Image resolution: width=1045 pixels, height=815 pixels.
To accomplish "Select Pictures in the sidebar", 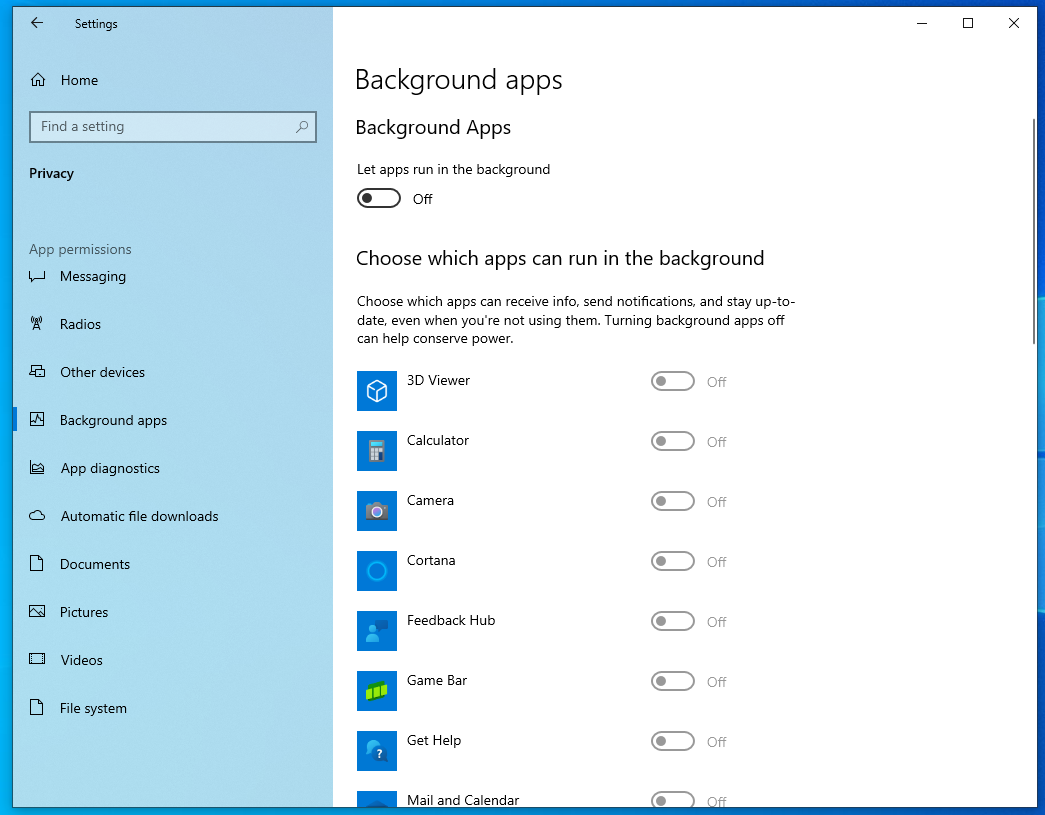I will pyautogui.click(x=173, y=612).
